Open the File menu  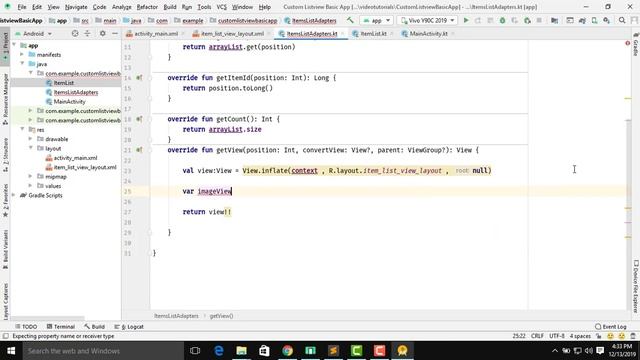(22, 7)
